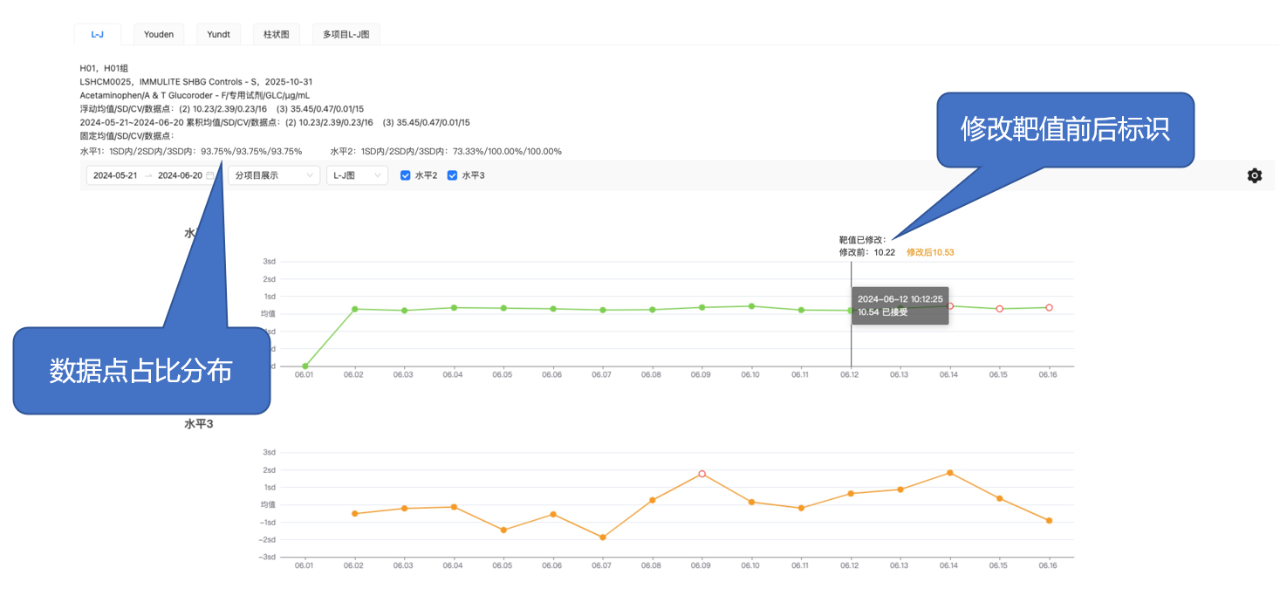Viewport: 1280px width, 607px height.
Task: Click the green data point at 06.10
Action: coord(751,306)
